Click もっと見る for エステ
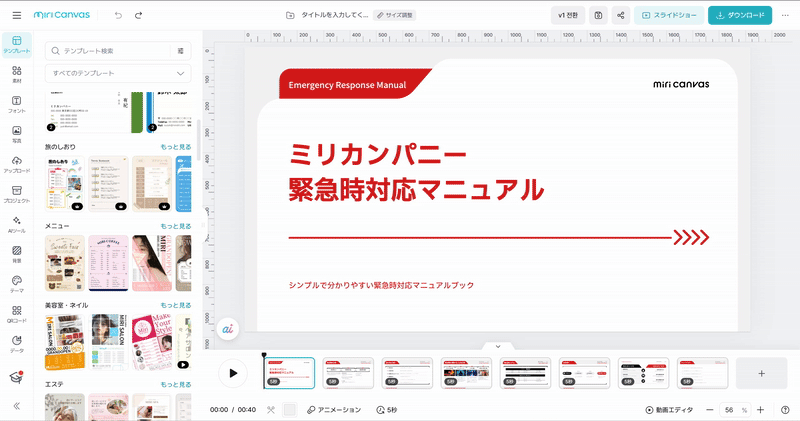 pyautogui.click(x=176, y=384)
